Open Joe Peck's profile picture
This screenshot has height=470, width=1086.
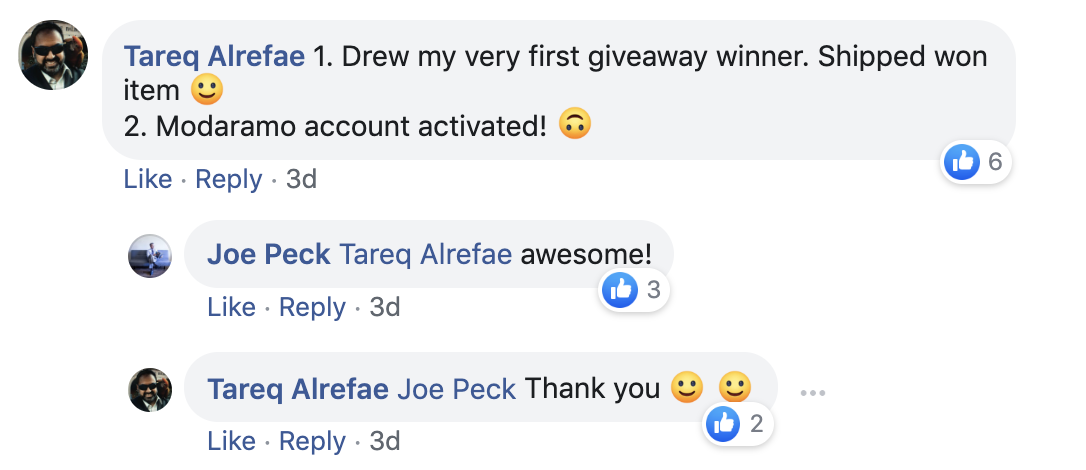(150, 256)
